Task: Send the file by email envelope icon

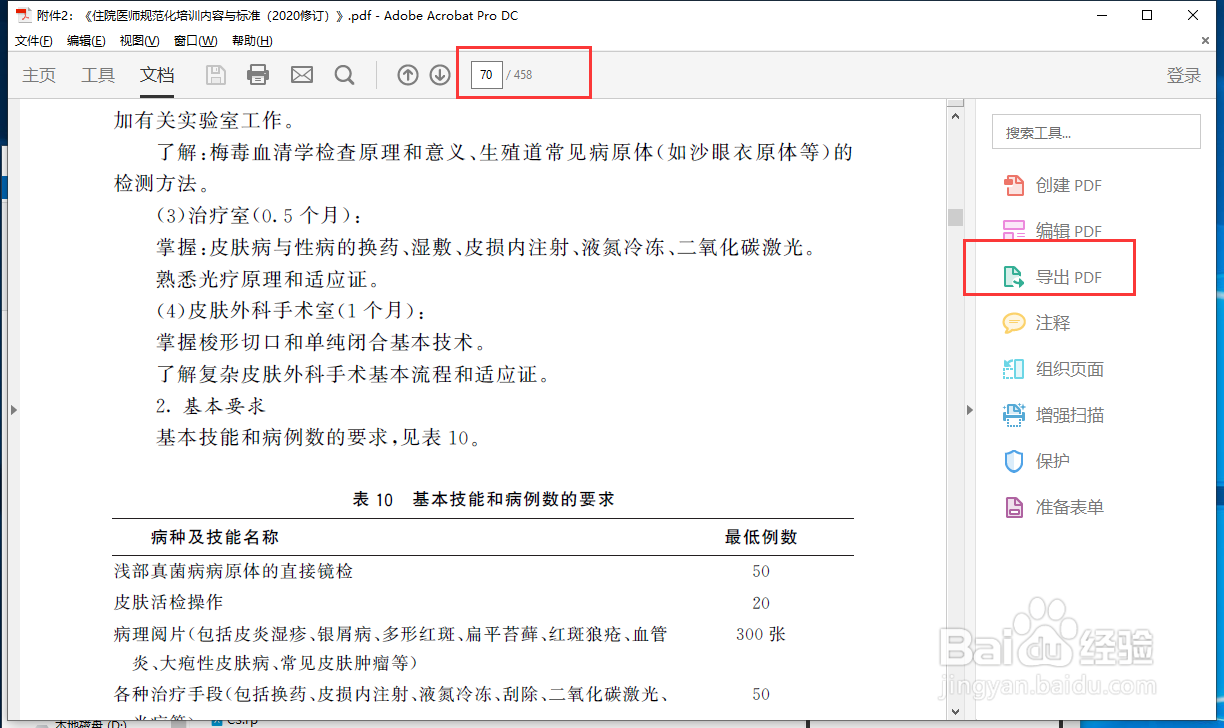Action: tap(301, 75)
